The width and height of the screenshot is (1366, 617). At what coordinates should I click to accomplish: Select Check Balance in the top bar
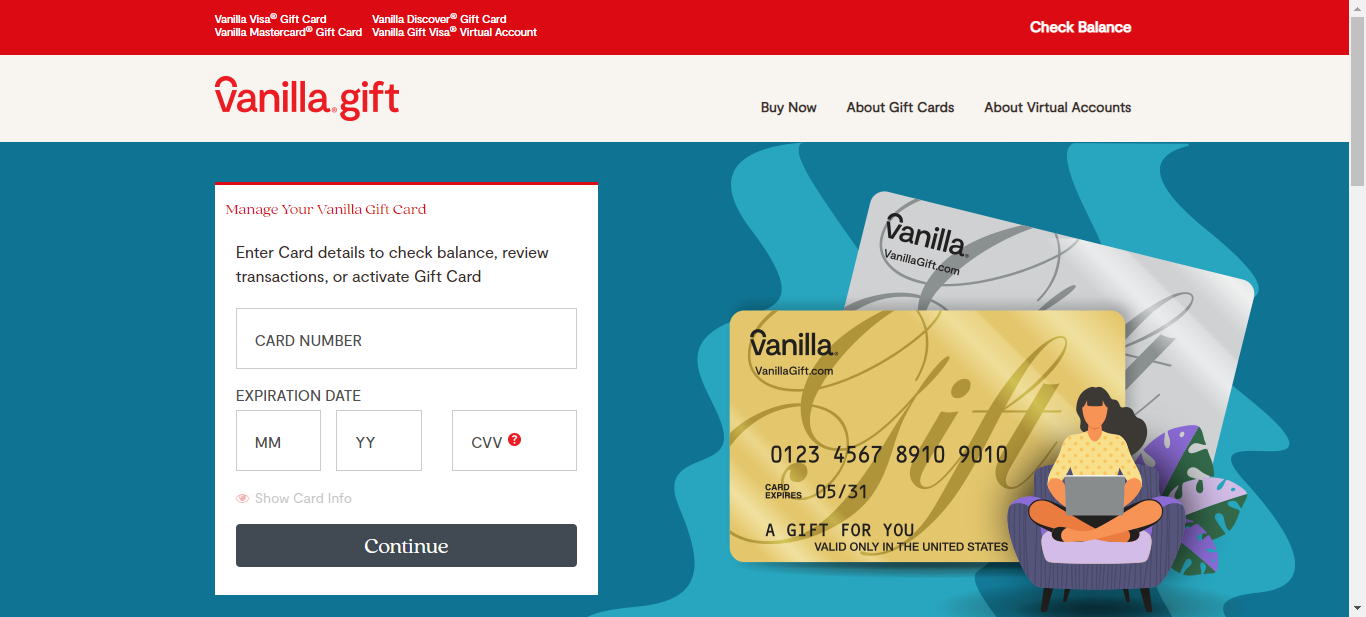point(1080,27)
